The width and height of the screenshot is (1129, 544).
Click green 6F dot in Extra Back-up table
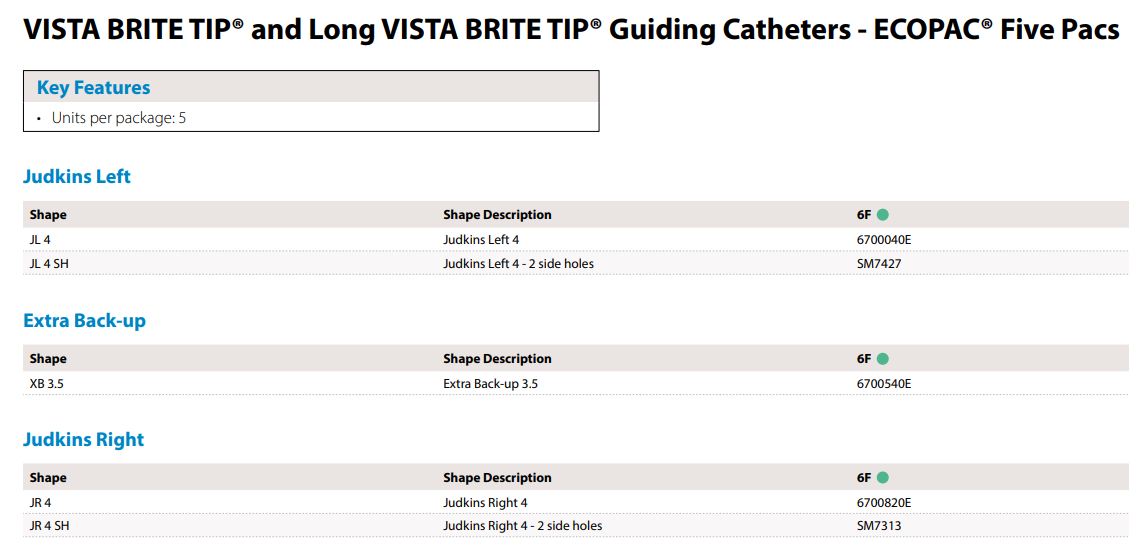(883, 358)
